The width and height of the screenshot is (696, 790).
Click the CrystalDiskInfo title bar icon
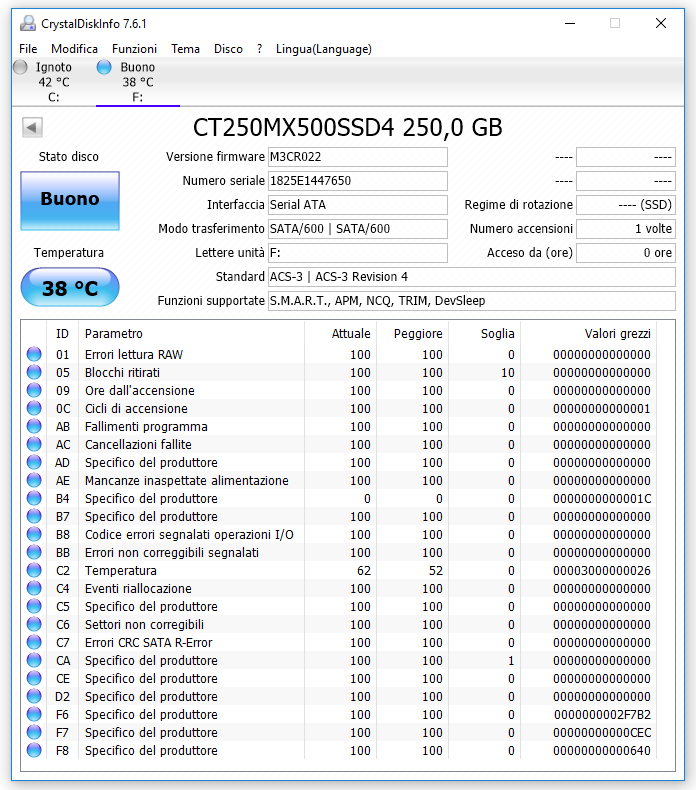pyautogui.click(x=28, y=23)
